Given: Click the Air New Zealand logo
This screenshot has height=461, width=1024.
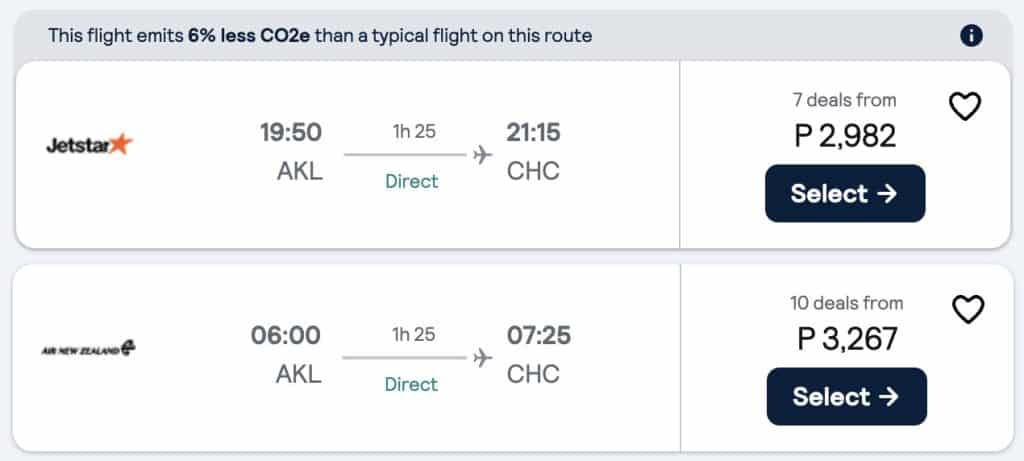Looking at the screenshot, I should tap(89, 349).
